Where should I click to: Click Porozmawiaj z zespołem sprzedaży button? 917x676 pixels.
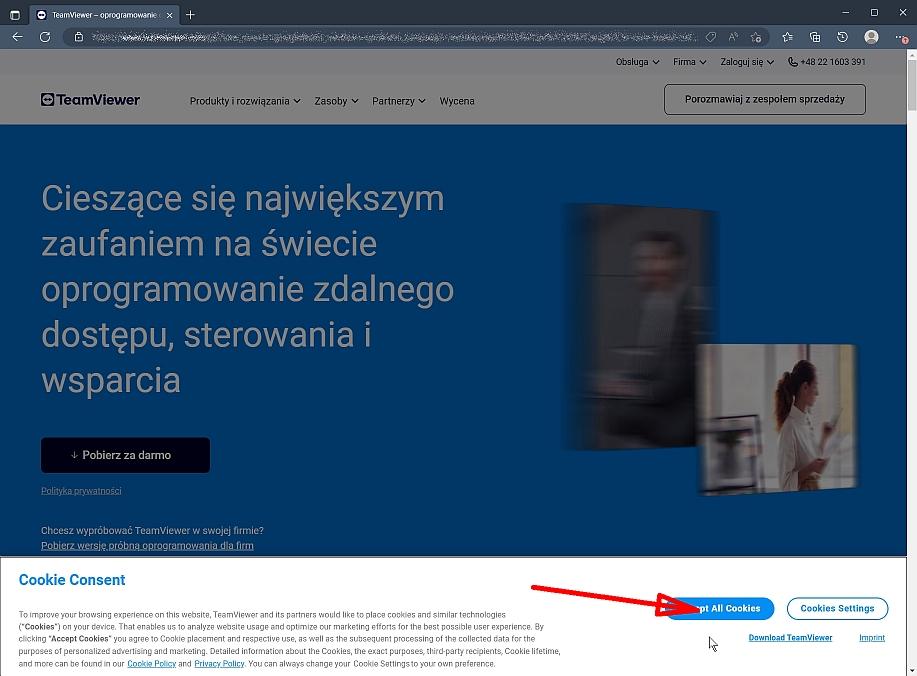point(765,99)
